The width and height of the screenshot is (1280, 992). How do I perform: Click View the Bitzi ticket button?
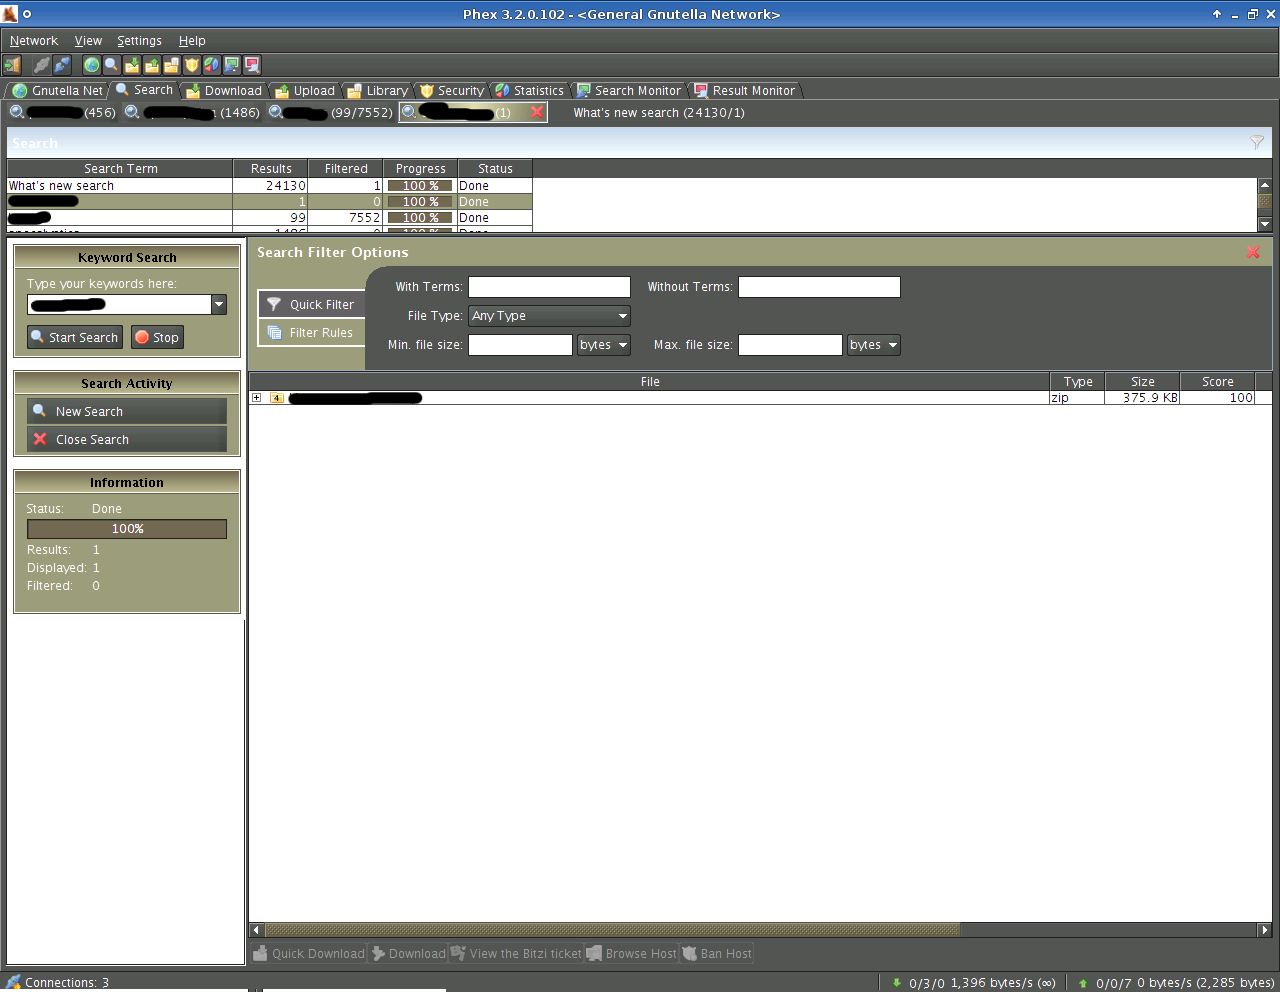point(516,953)
